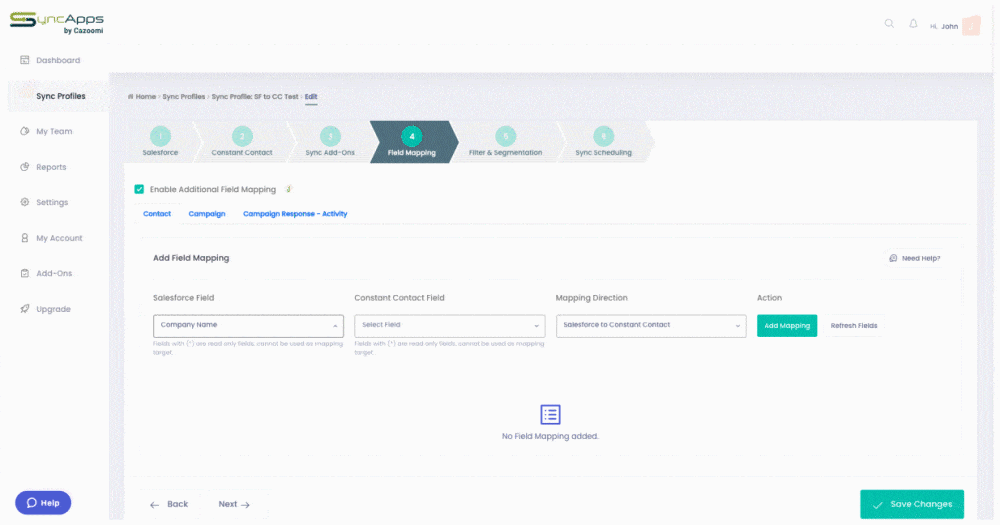This screenshot has height=525, width=1000.
Task: Open John's user avatar menu
Action: (971, 26)
